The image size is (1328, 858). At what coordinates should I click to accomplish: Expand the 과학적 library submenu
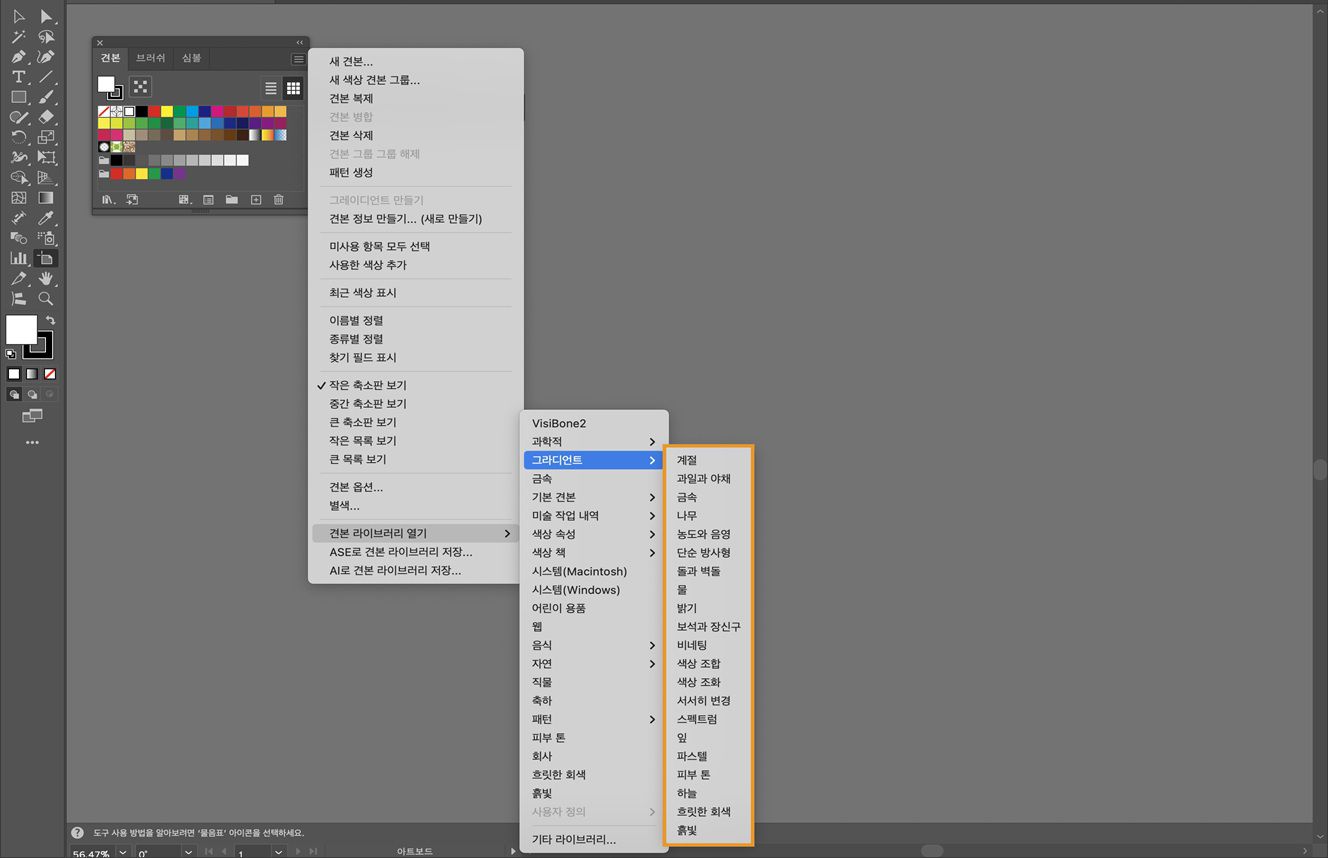(594, 441)
